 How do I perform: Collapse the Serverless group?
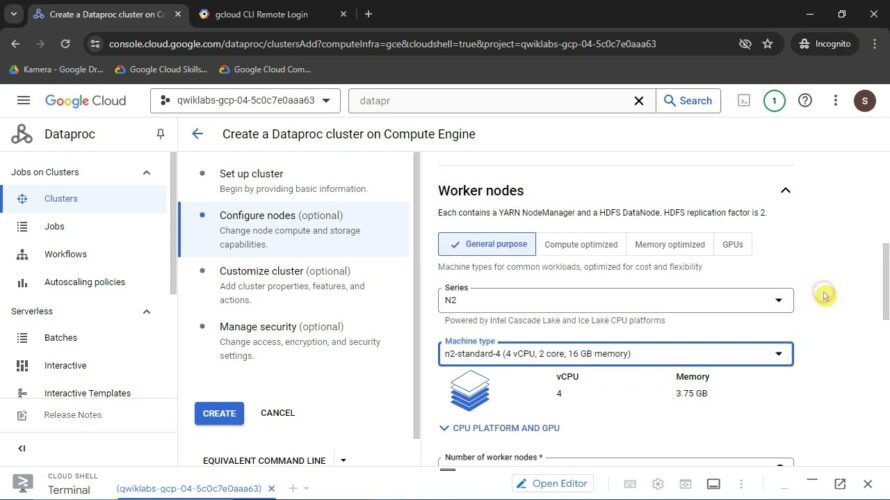point(146,312)
